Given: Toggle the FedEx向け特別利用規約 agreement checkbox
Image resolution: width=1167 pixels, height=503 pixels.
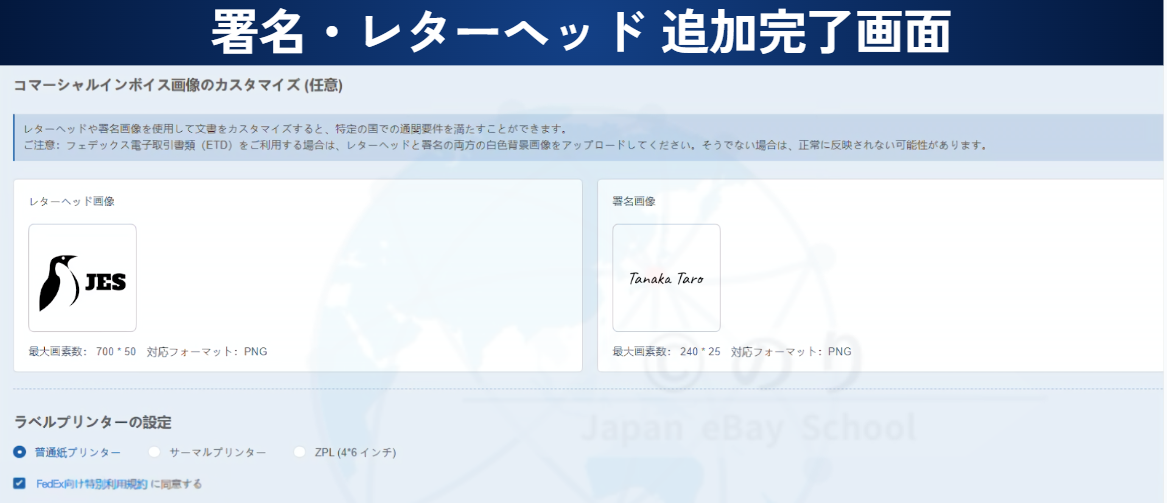Looking at the screenshot, I should (20, 484).
